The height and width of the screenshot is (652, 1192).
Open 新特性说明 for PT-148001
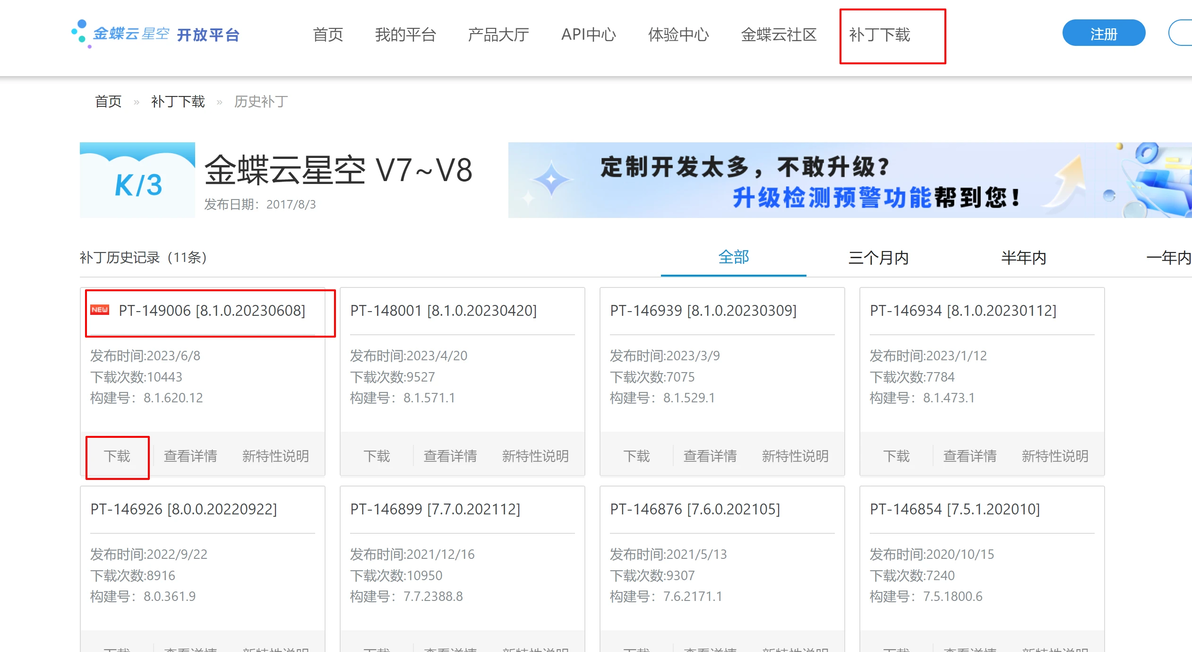[x=535, y=456]
